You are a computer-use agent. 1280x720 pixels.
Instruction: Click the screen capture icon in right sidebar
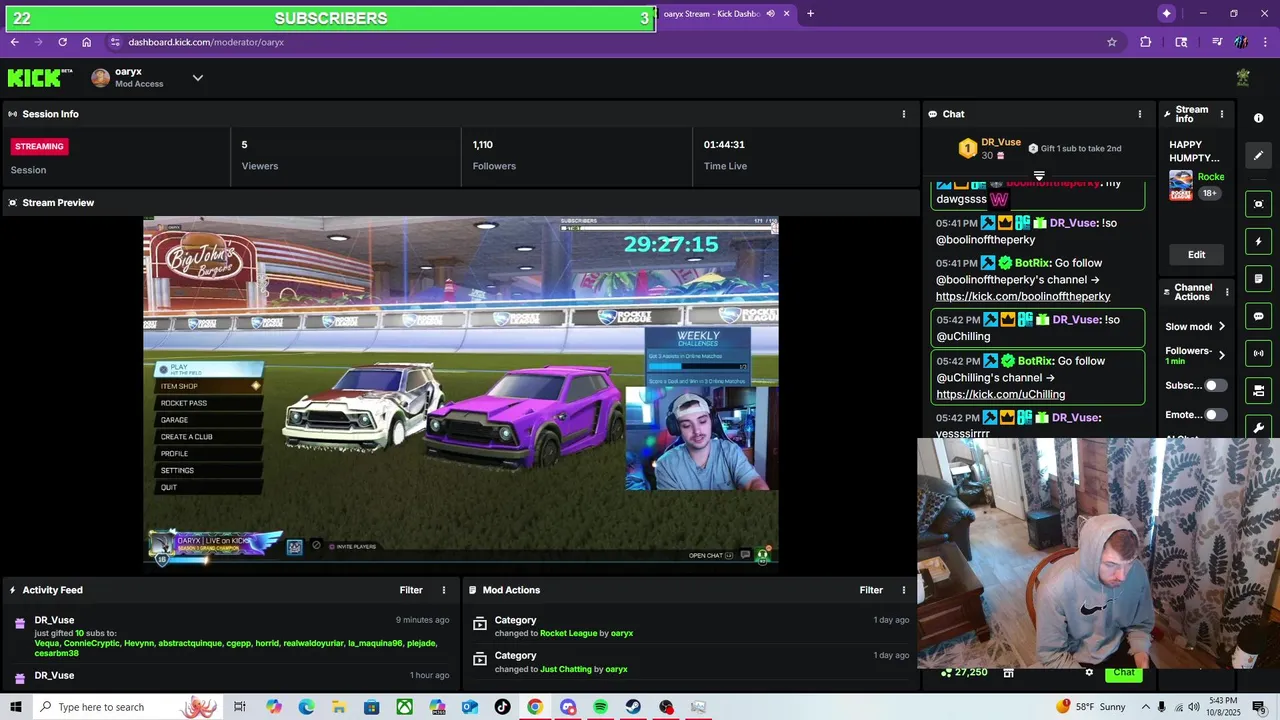1258,204
